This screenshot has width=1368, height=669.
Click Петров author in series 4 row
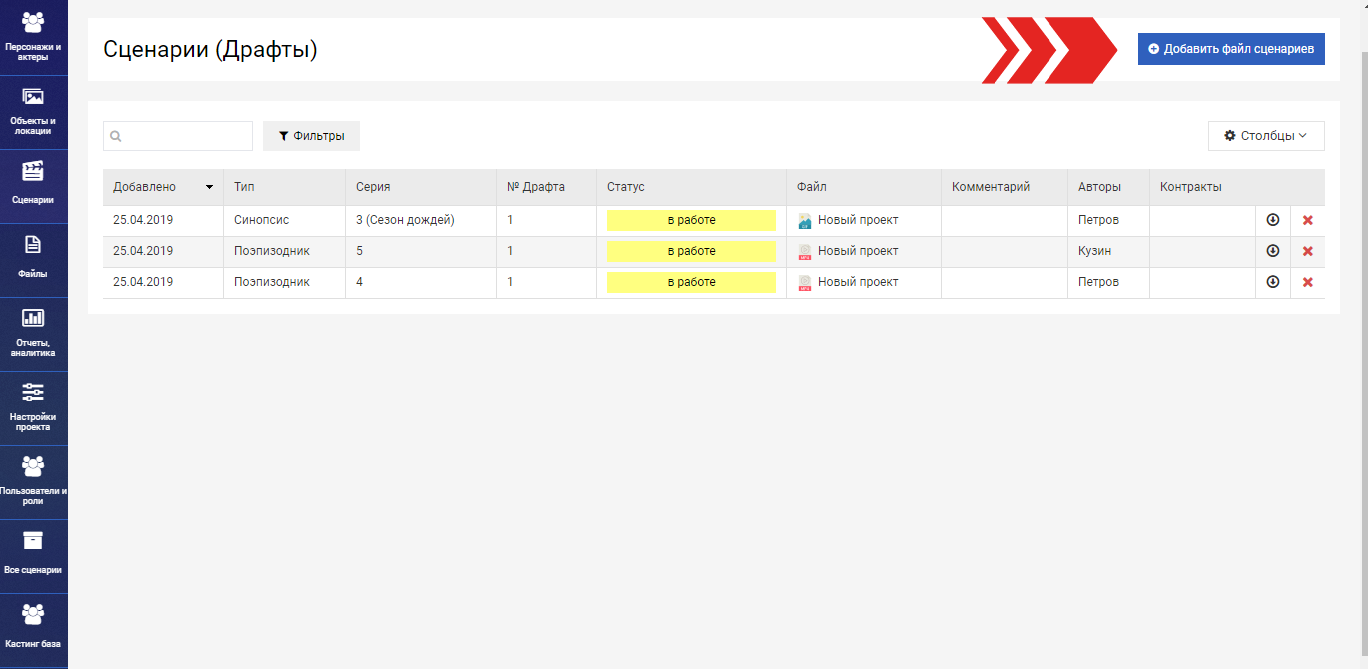pyautogui.click(x=1098, y=282)
